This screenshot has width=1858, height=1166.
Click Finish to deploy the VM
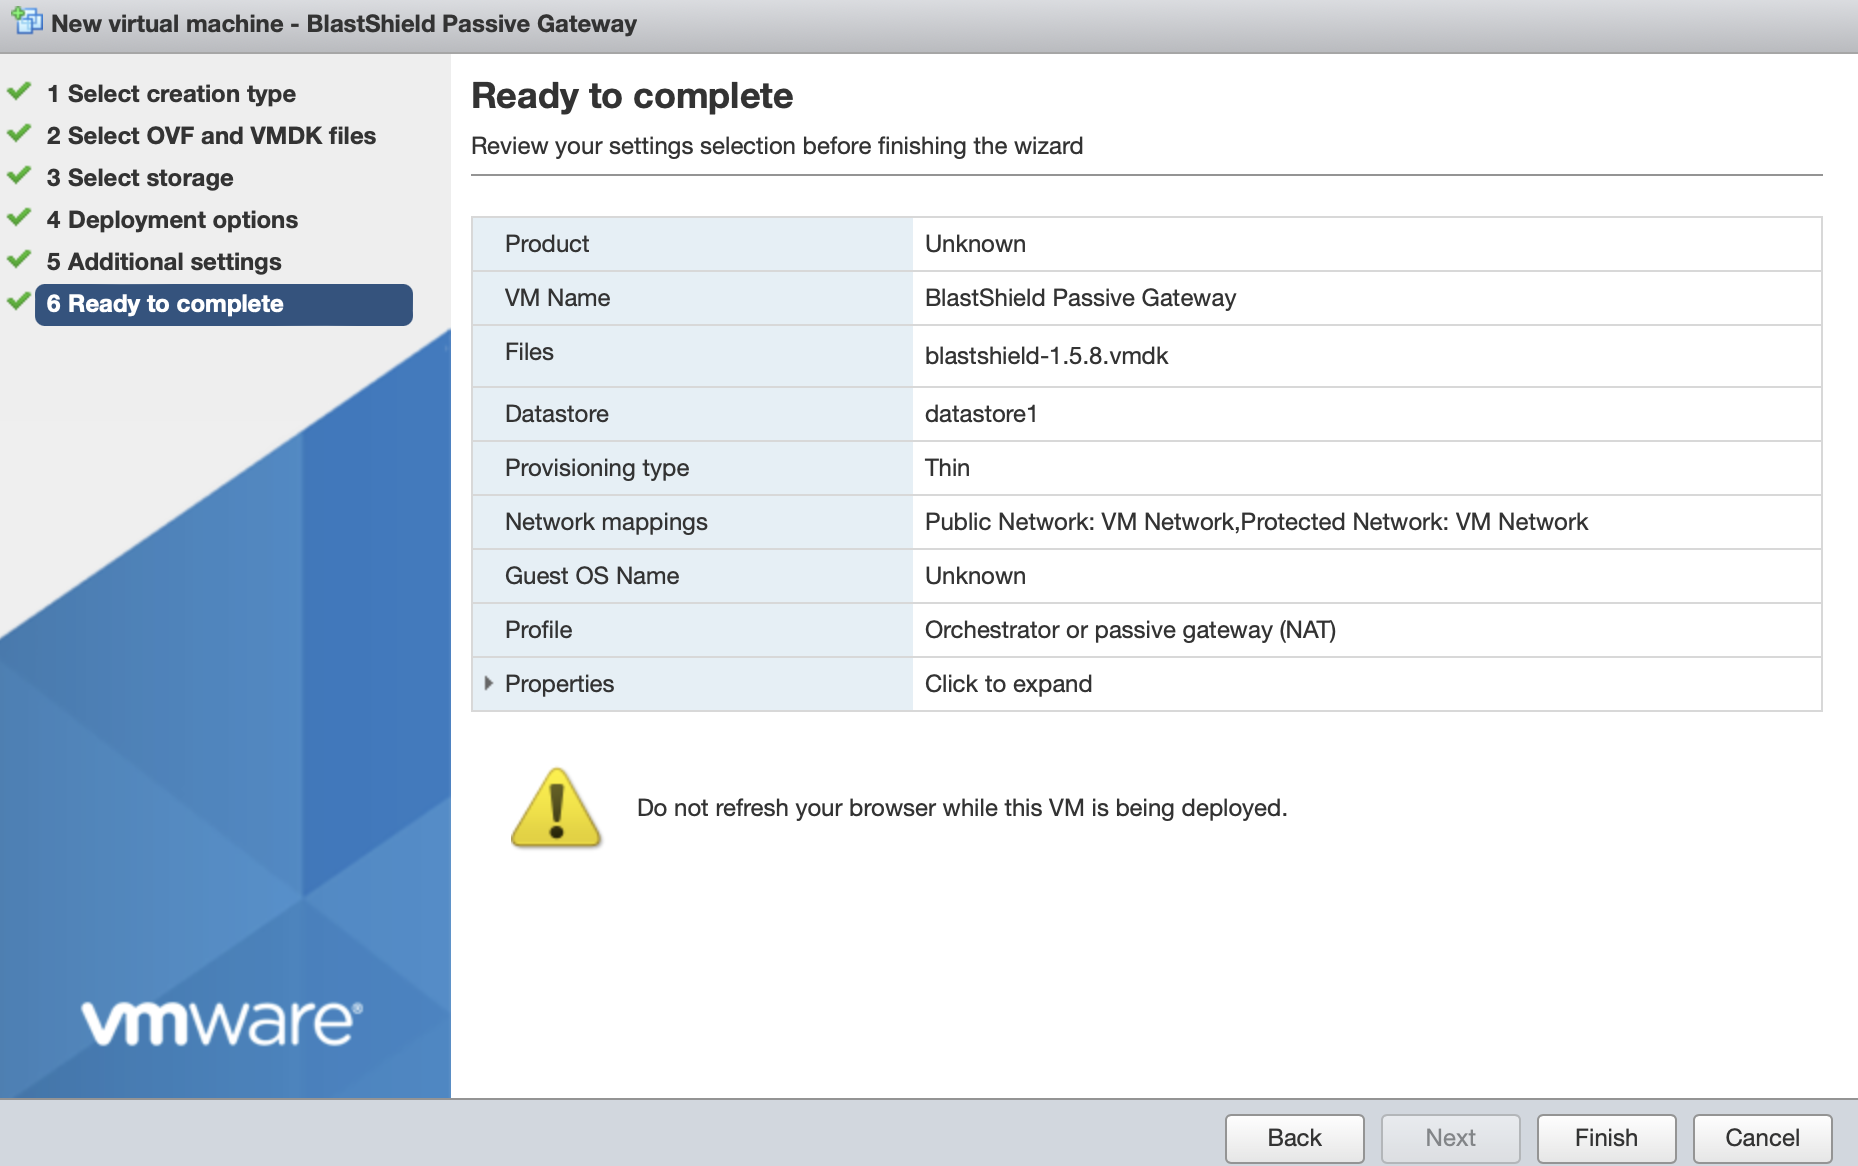(x=1605, y=1137)
